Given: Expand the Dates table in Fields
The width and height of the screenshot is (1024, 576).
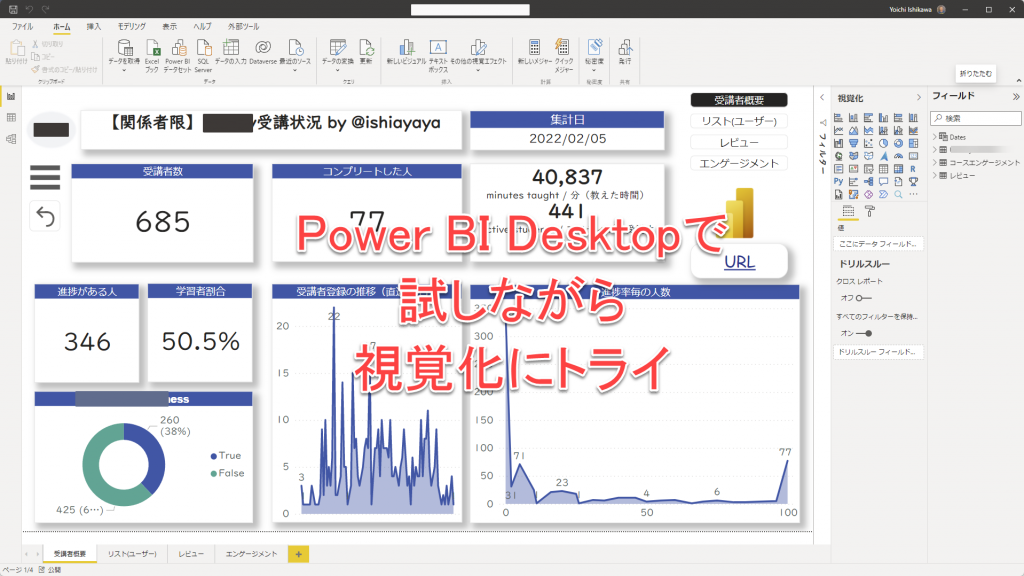Looking at the screenshot, I should (x=935, y=136).
